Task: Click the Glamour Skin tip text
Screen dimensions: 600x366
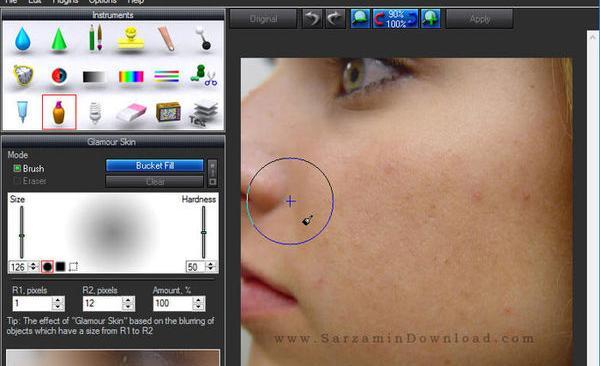Action: [x=111, y=326]
